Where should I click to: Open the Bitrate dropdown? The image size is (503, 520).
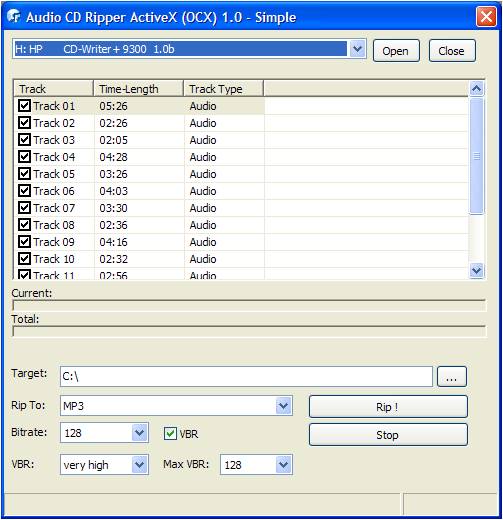[139, 433]
